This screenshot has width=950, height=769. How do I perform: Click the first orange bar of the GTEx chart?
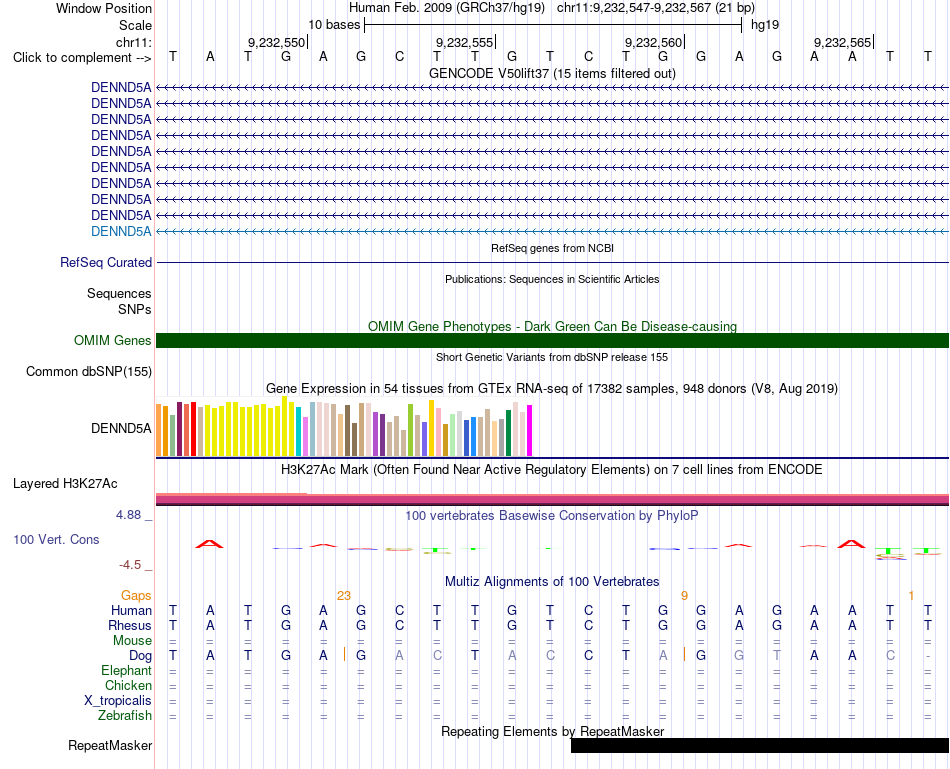tap(159, 430)
